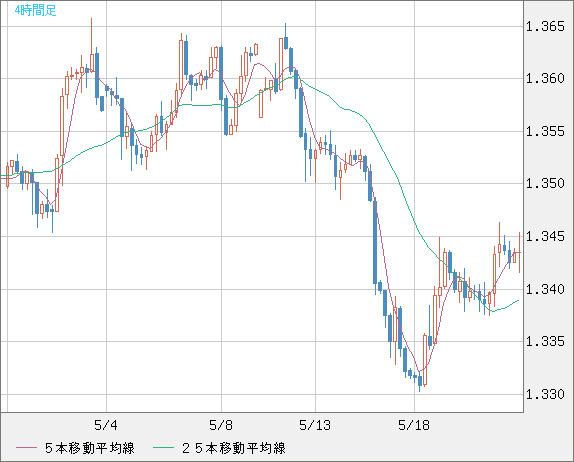Click the 1.355 price axis label
This screenshot has width=574, height=462.
(x=545, y=131)
